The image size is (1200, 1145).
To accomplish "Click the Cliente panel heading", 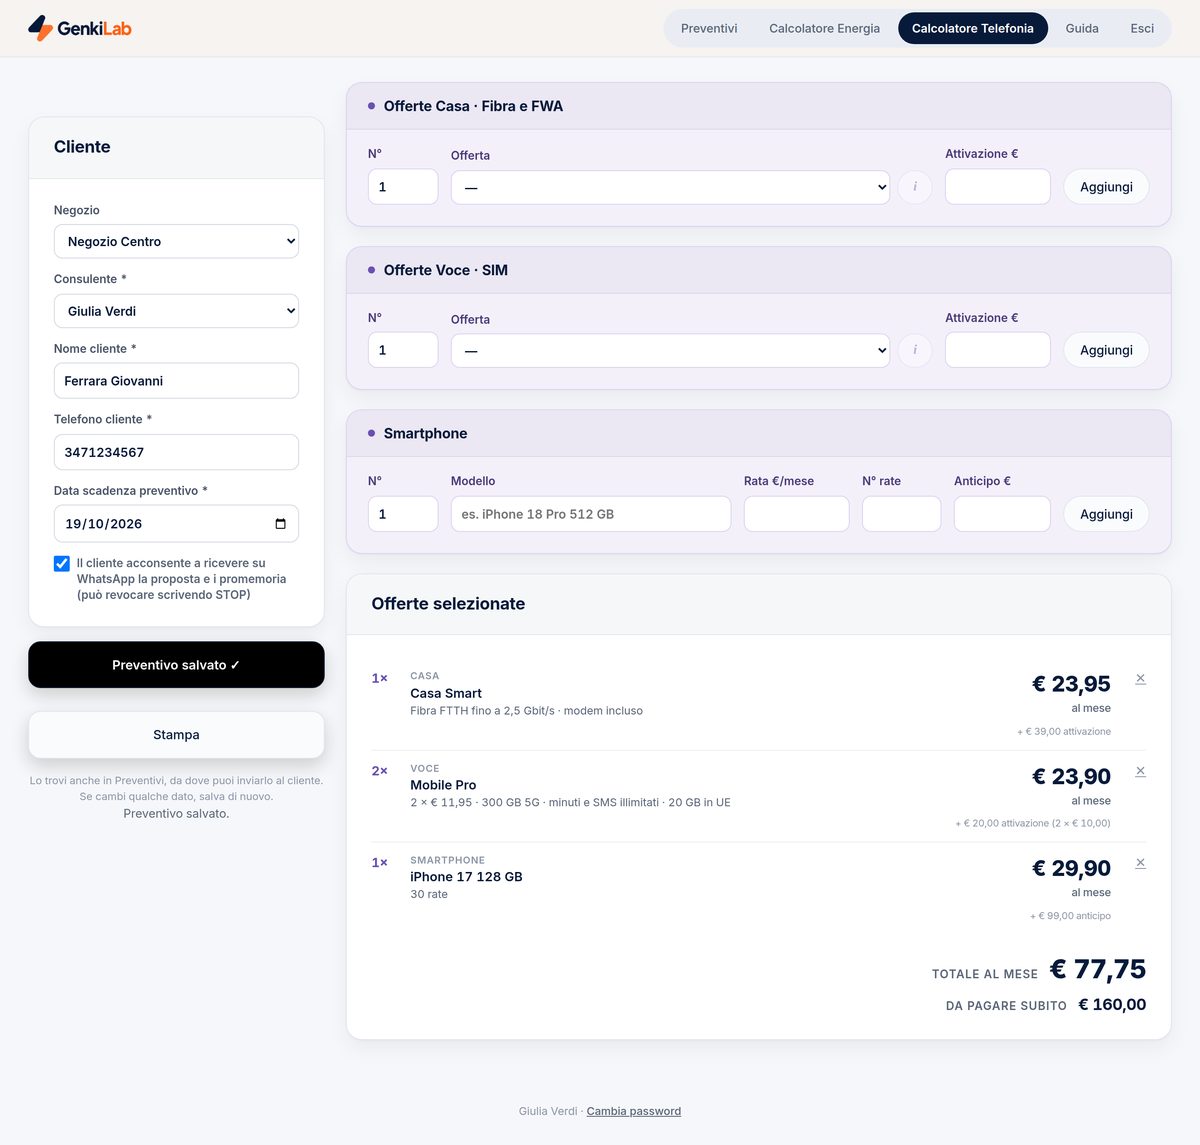I will pyautogui.click(x=82, y=147).
